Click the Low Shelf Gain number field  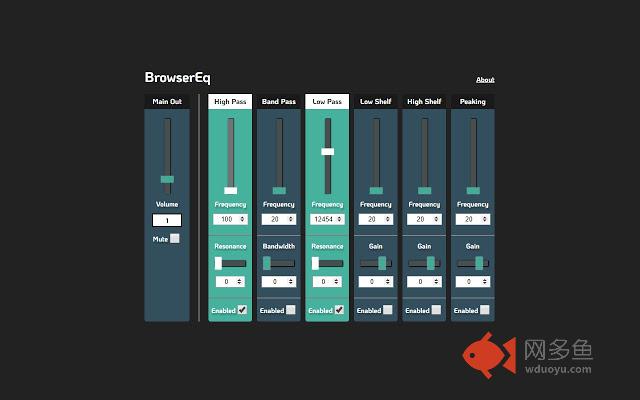click(x=376, y=282)
